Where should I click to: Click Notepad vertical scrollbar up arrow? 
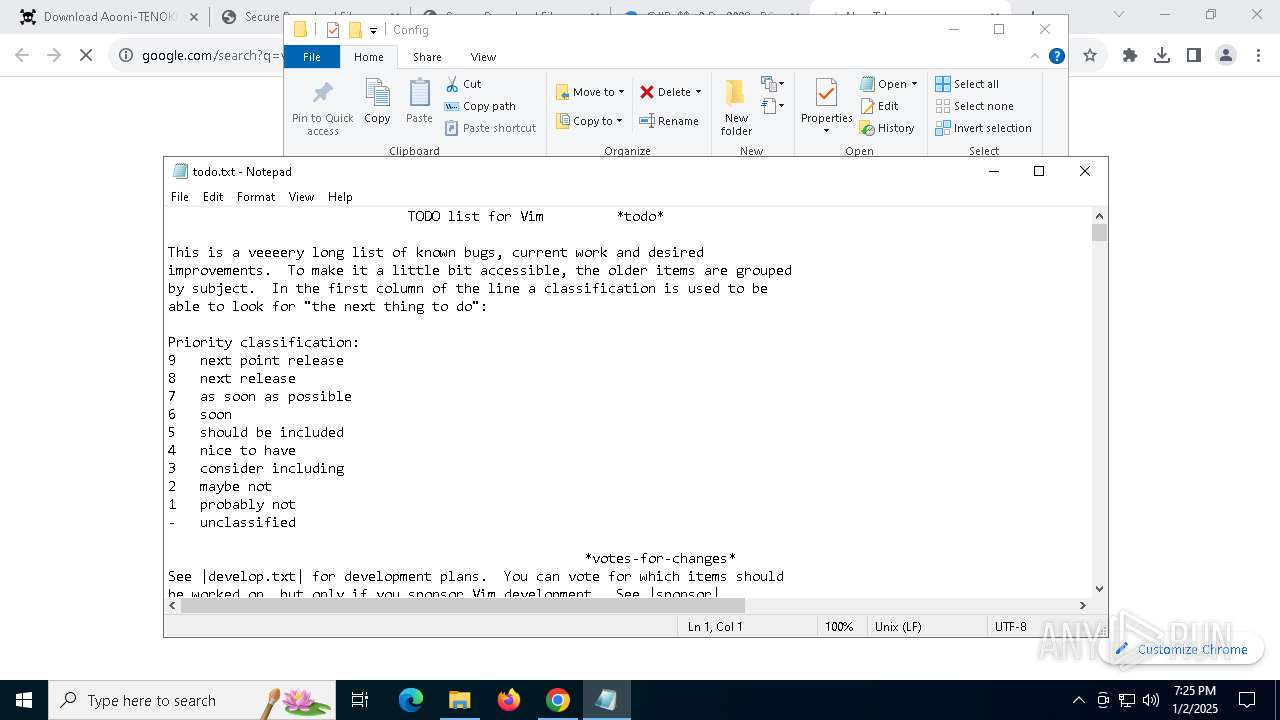[x=1100, y=216]
